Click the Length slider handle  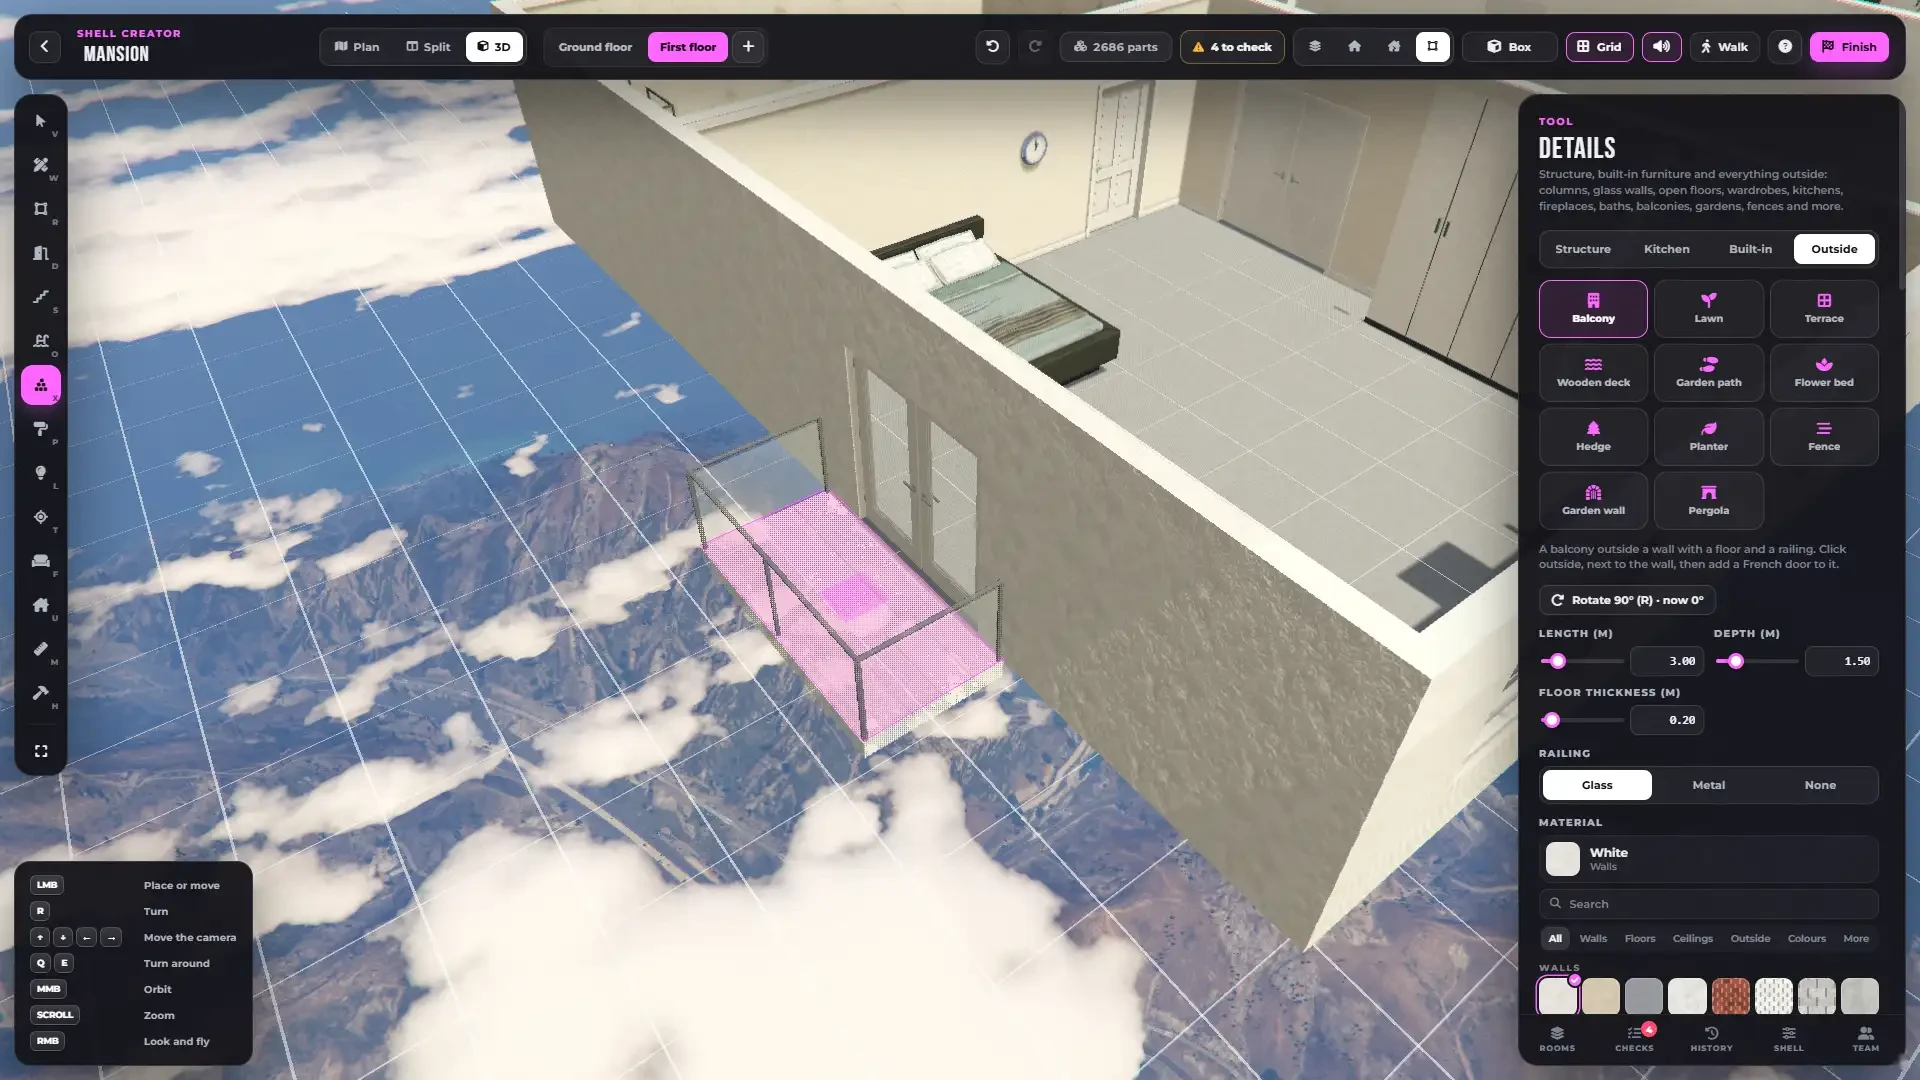(1558, 661)
